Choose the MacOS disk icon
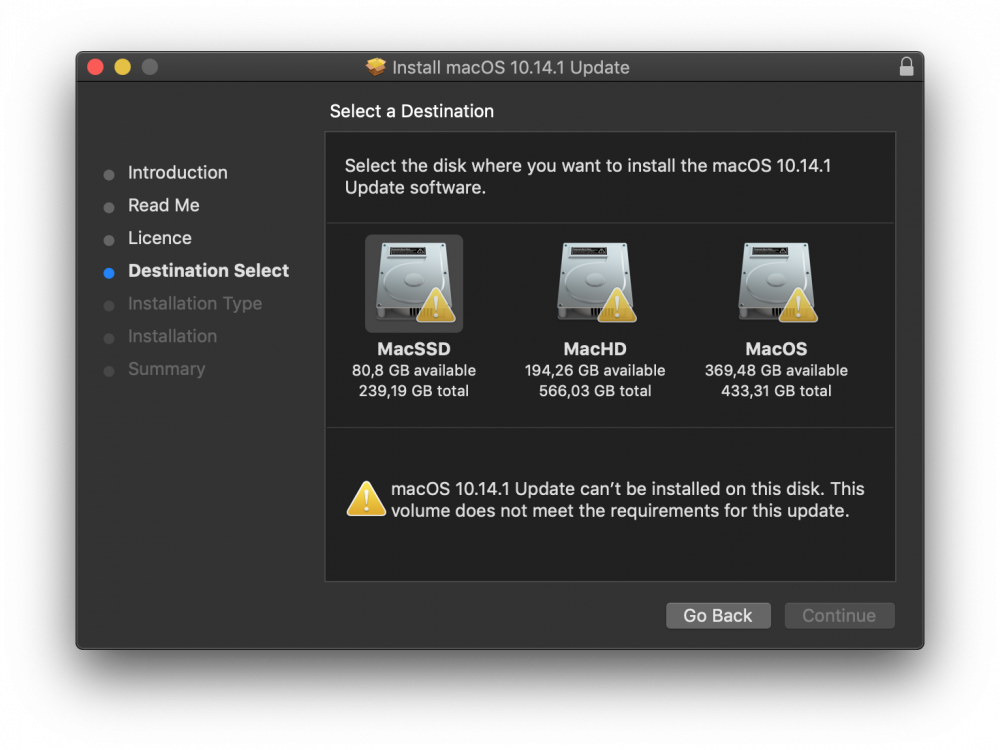This screenshot has height=750, width=1000. (x=776, y=283)
